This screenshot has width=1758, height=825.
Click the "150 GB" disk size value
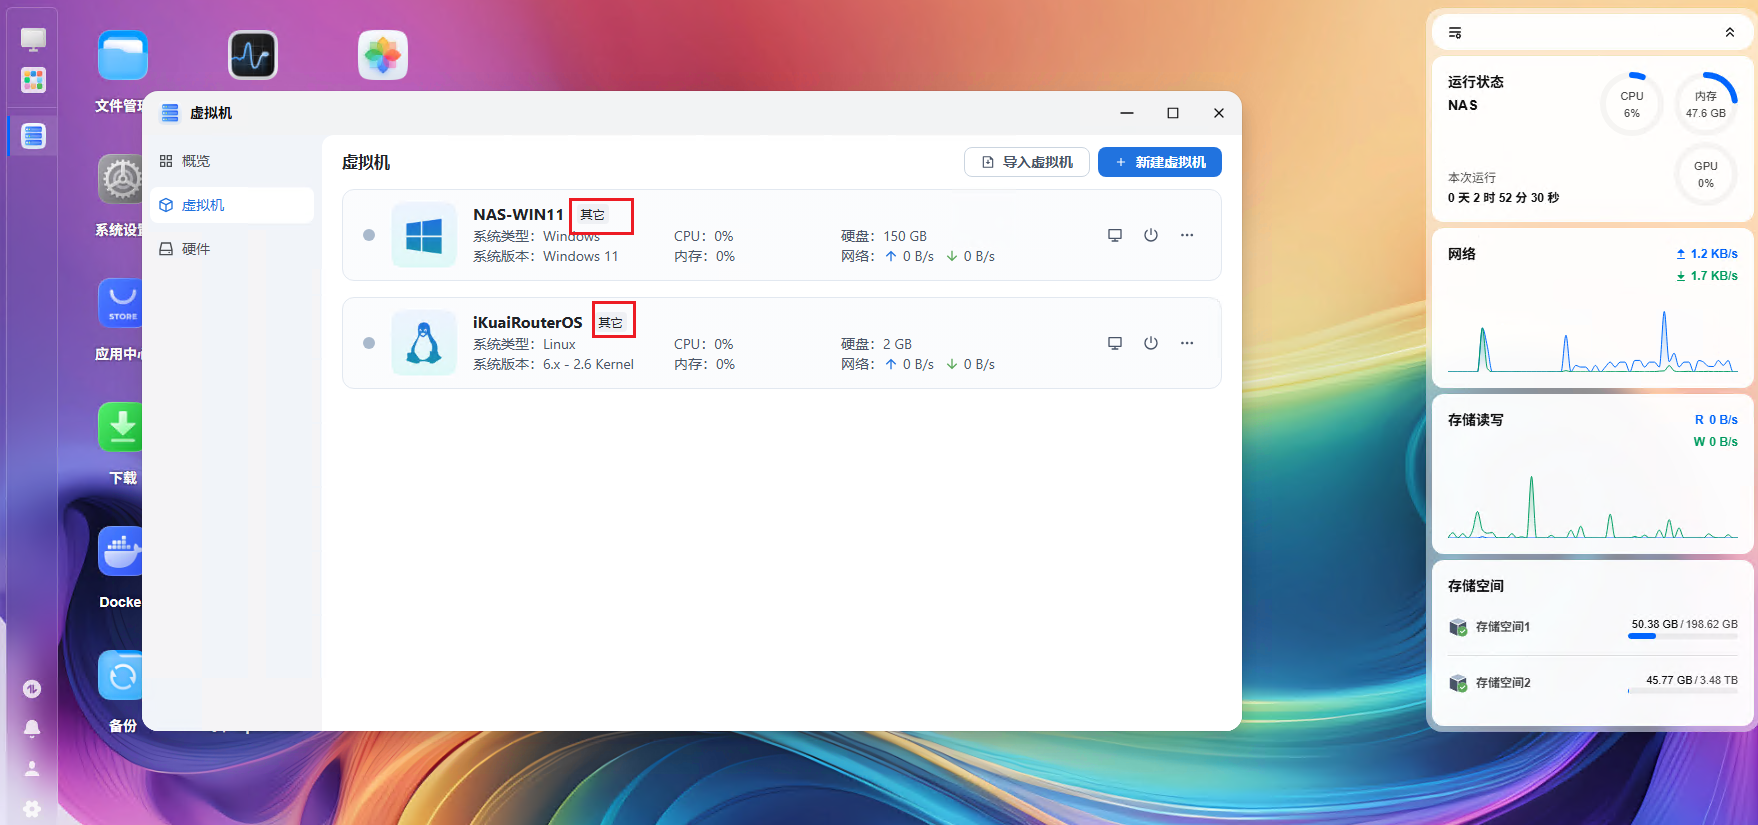click(x=905, y=236)
